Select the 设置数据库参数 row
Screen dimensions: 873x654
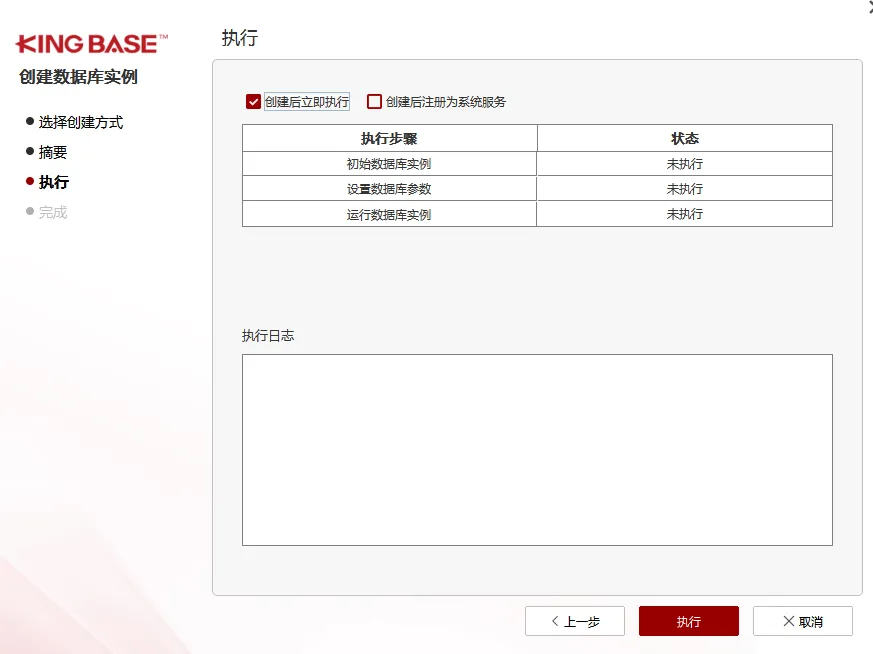[389, 189]
